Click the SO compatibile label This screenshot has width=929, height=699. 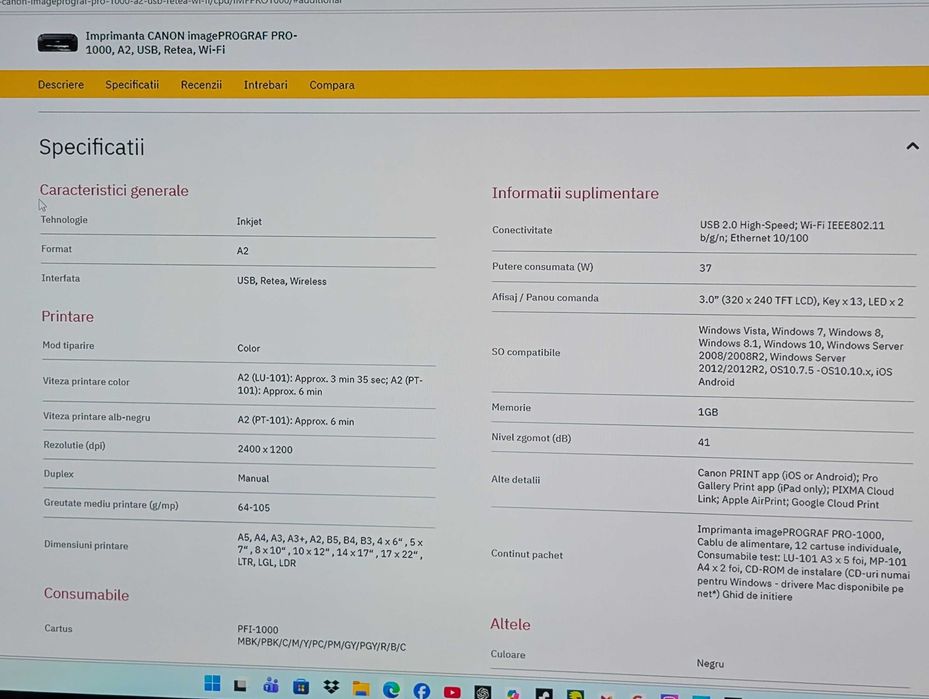(526, 352)
